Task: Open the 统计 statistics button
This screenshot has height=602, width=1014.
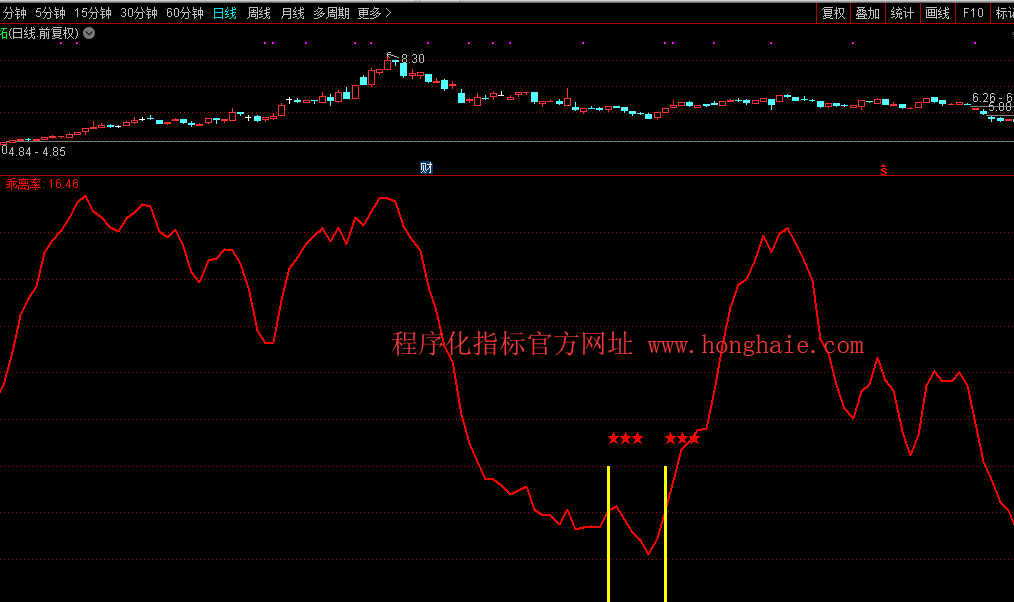Action: click(902, 13)
